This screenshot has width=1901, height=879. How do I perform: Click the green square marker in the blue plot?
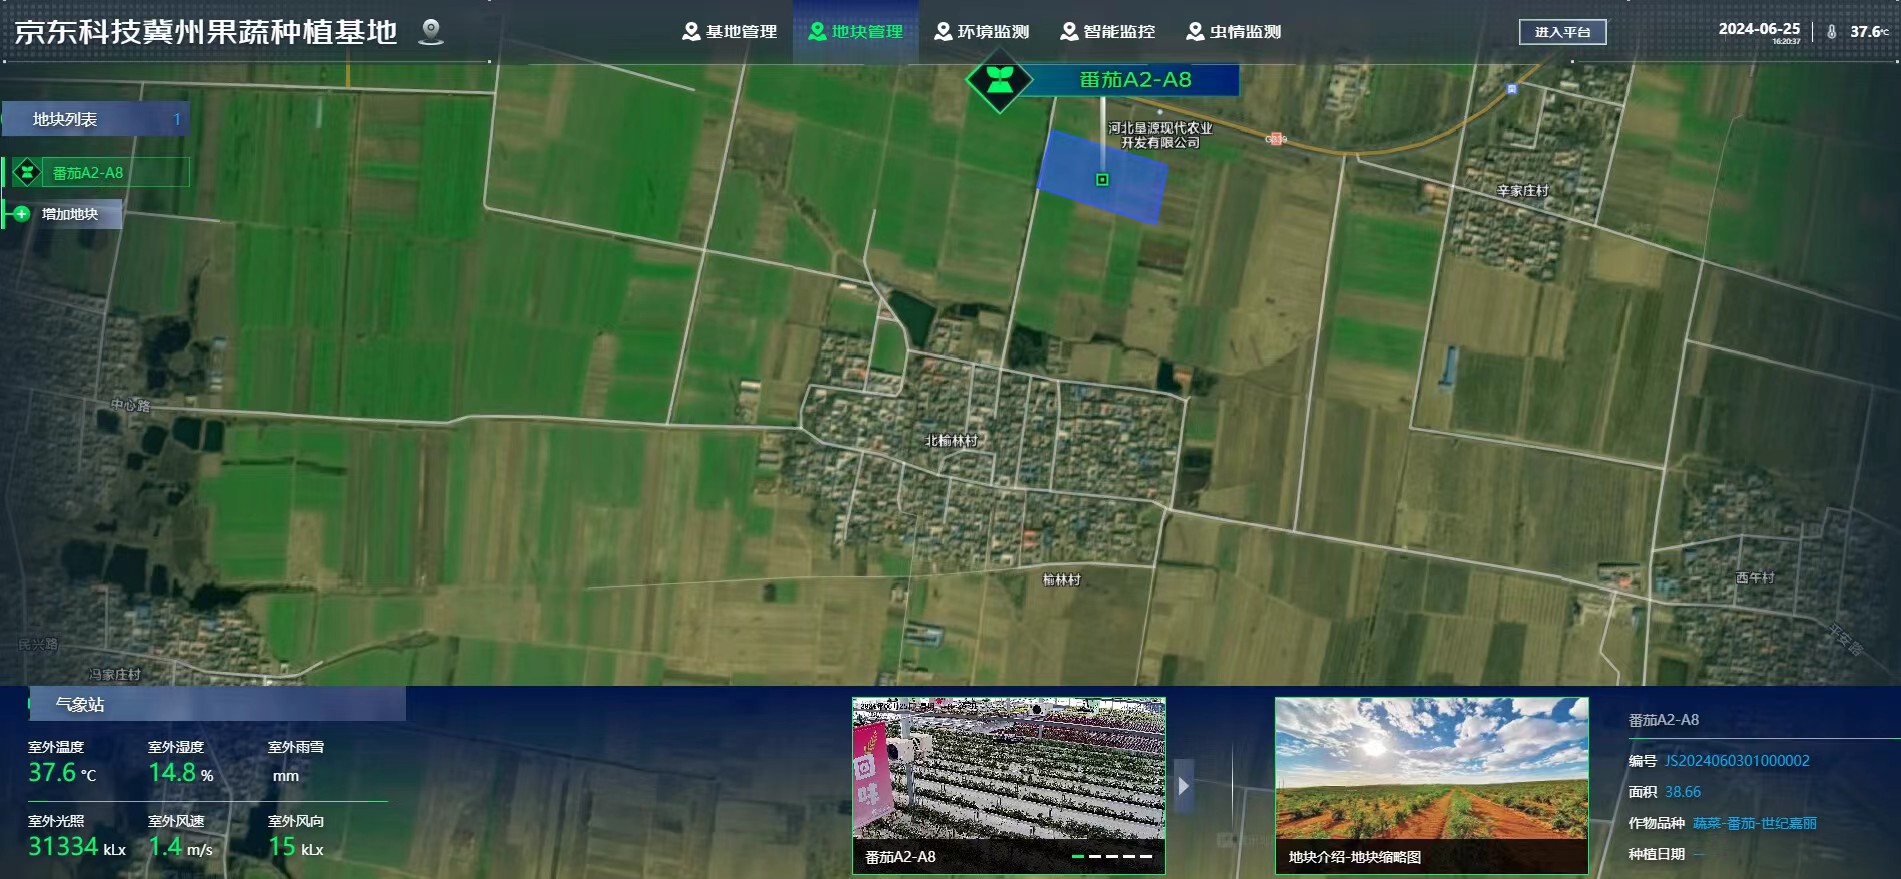[1102, 180]
